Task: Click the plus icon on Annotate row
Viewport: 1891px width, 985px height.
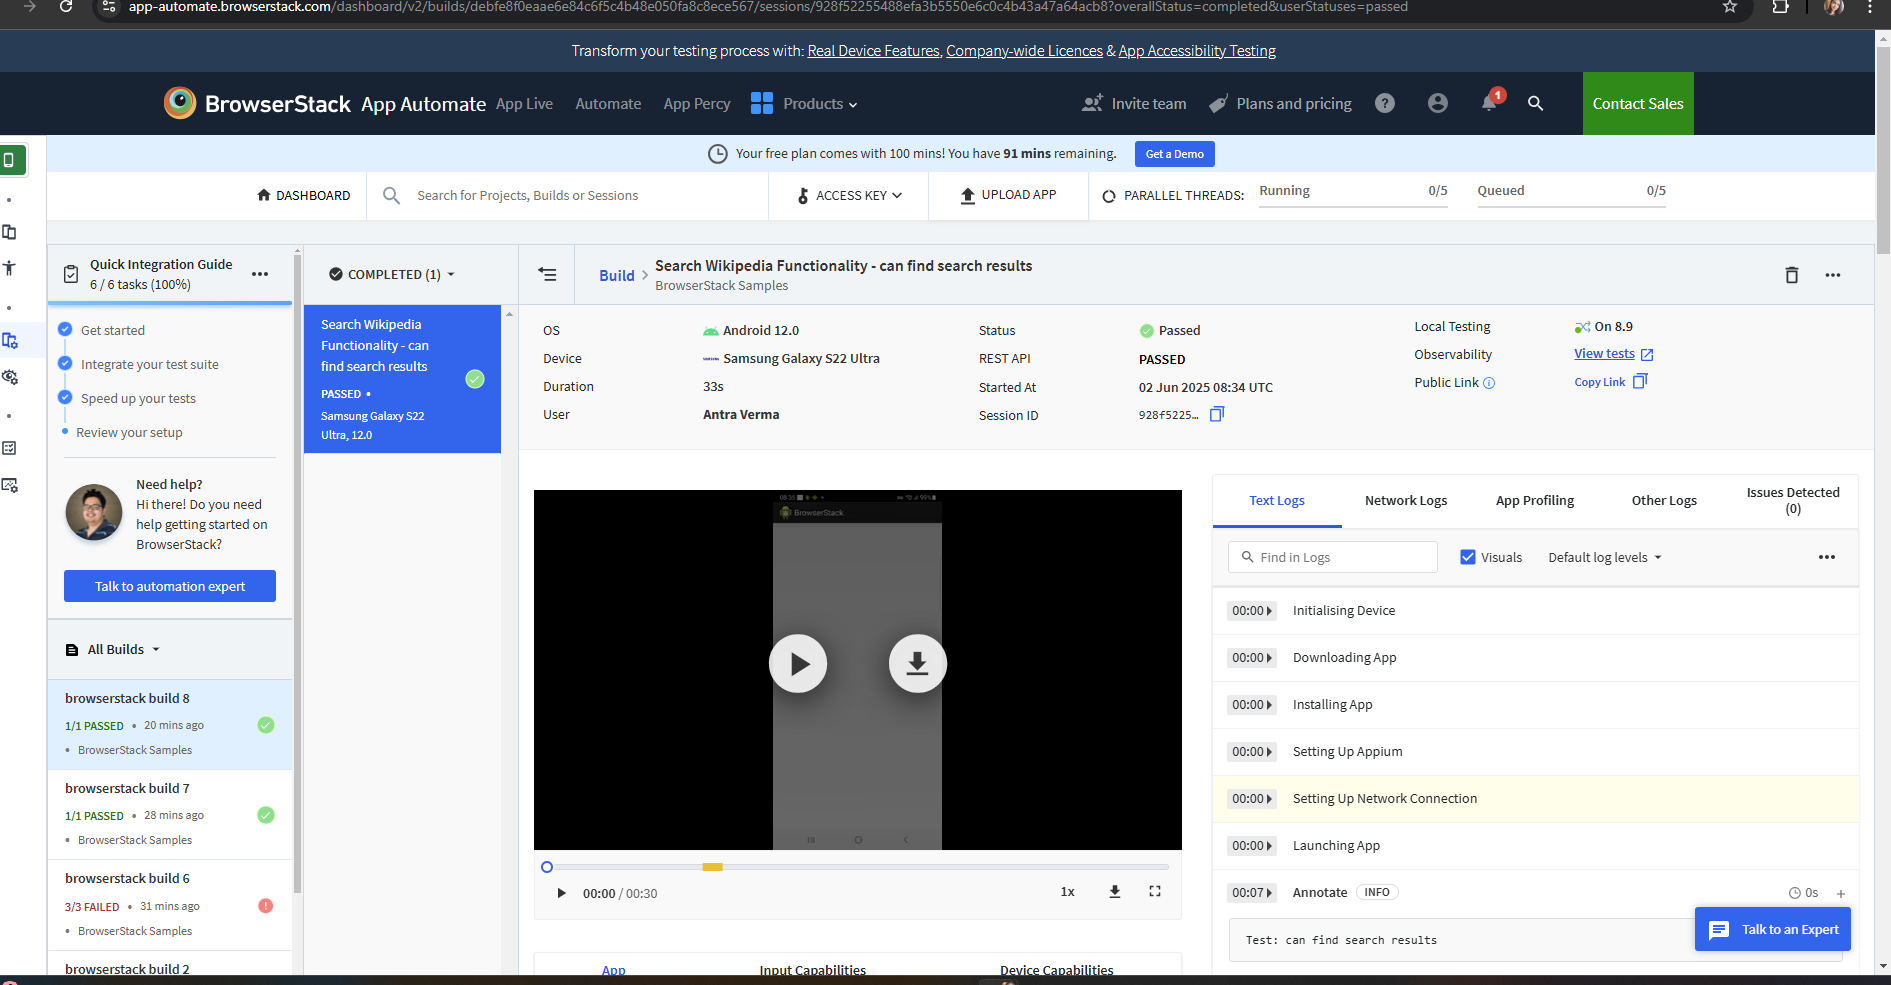Action: (x=1841, y=894)
